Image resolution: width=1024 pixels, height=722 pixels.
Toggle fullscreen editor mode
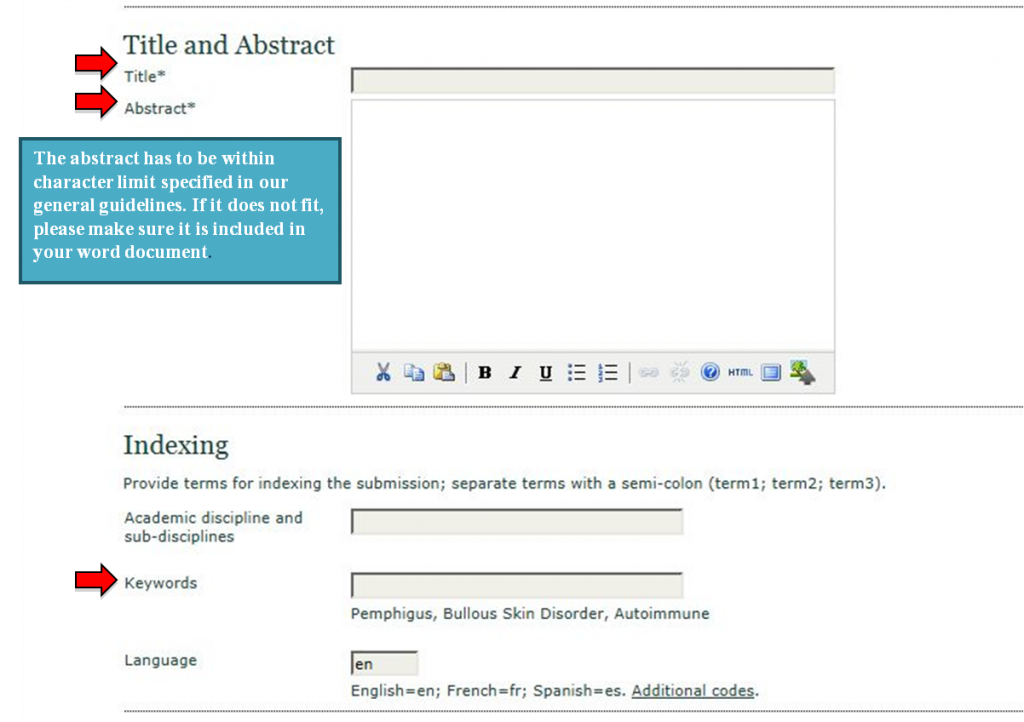771,373
